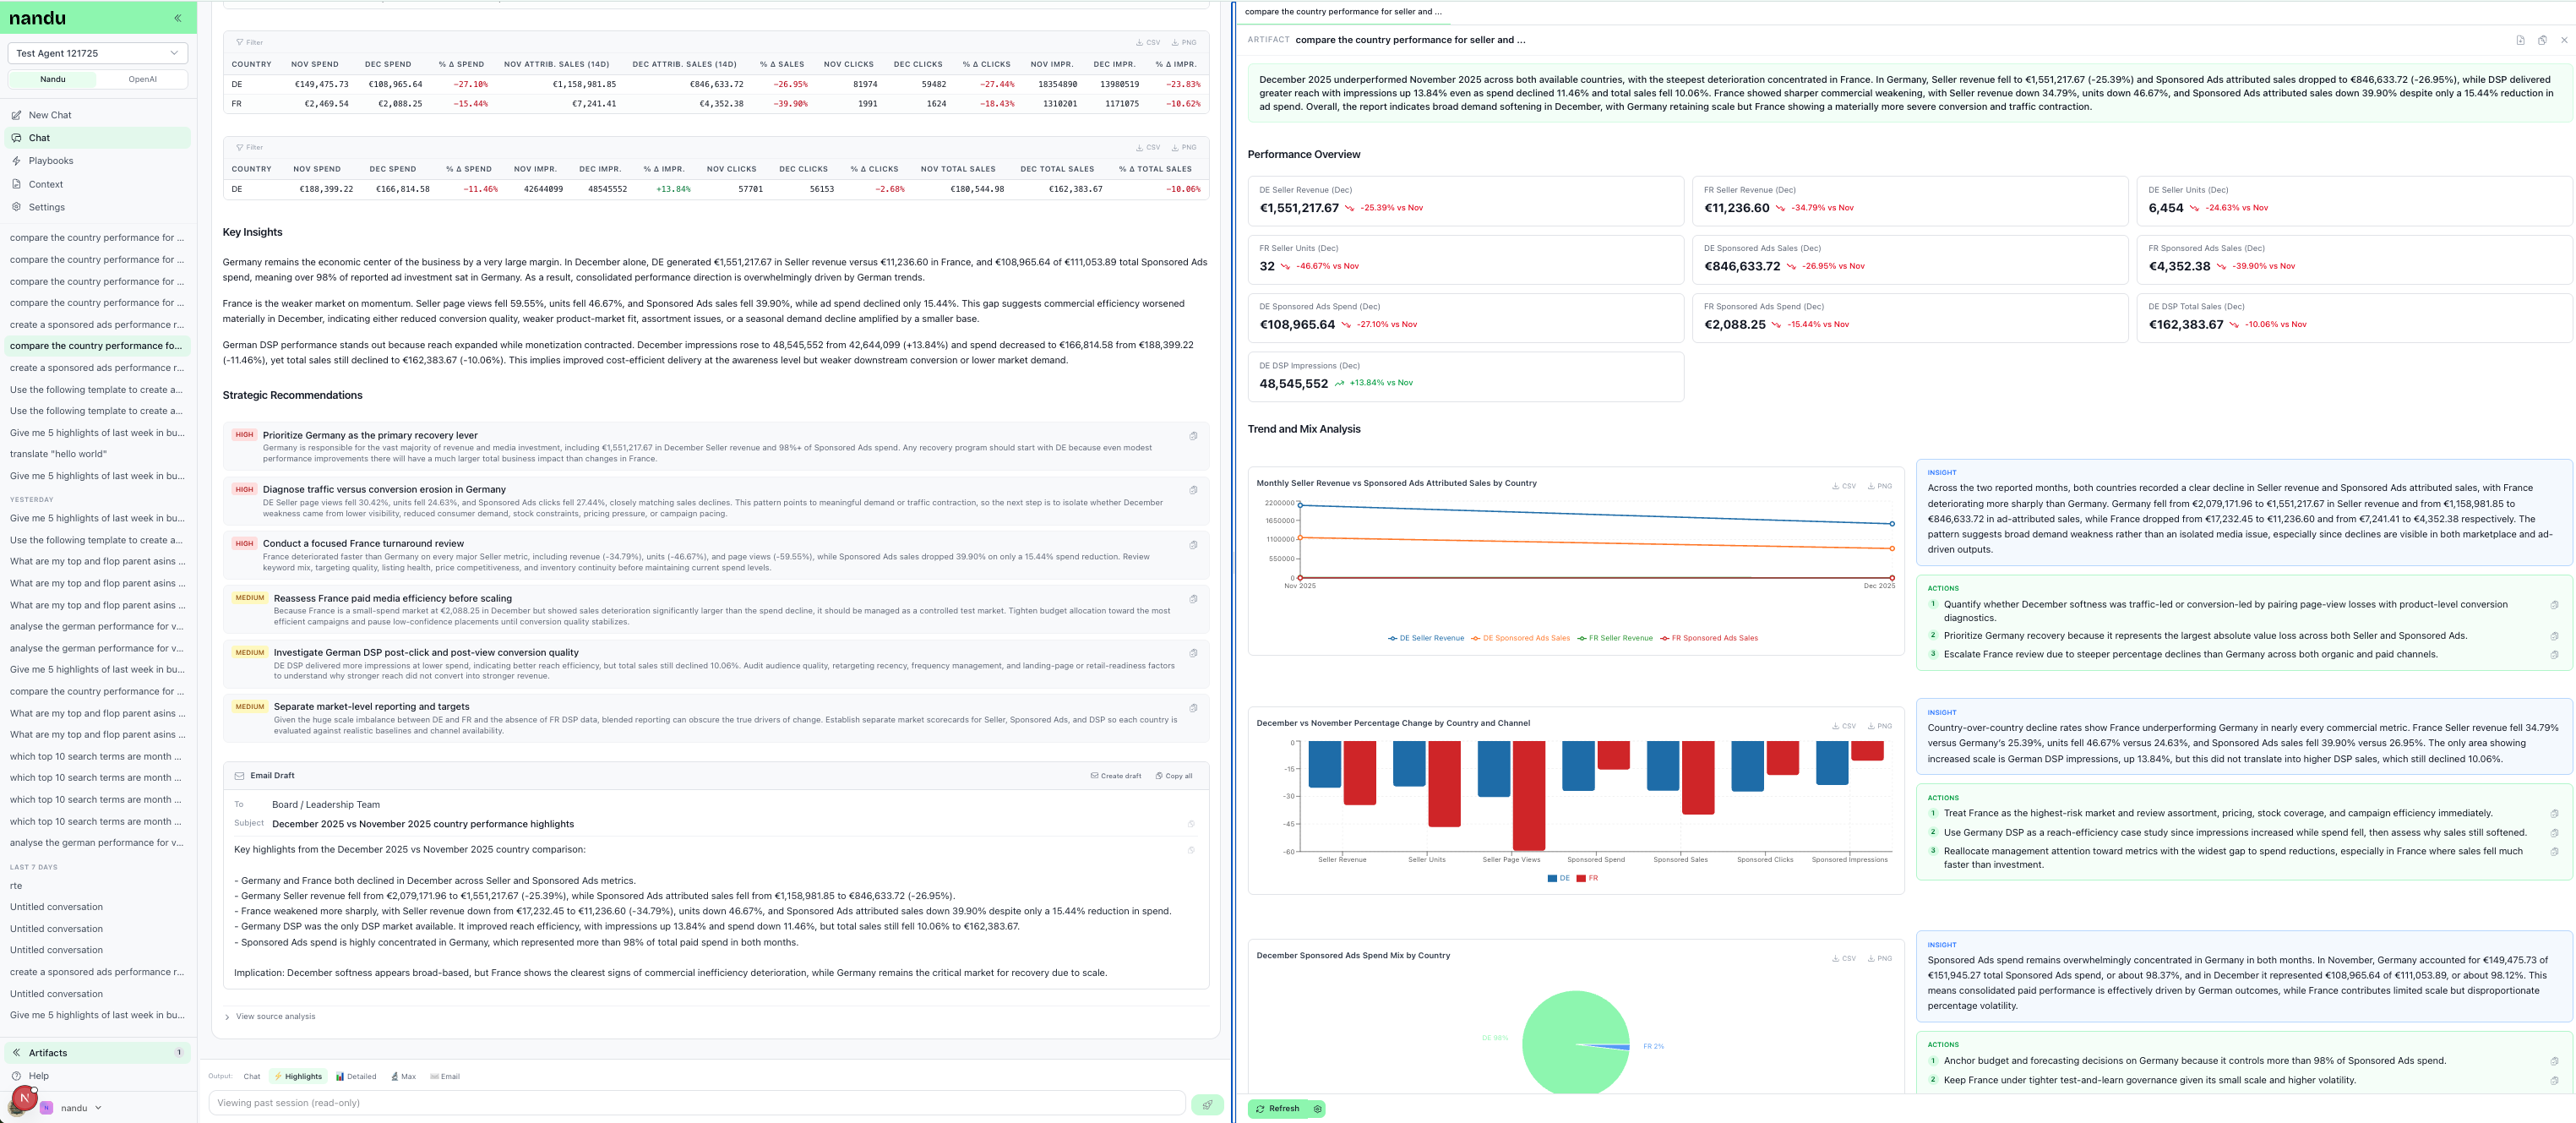Copy the artifact to clipboard
2576x1123 pixels.
point(2542,40)
